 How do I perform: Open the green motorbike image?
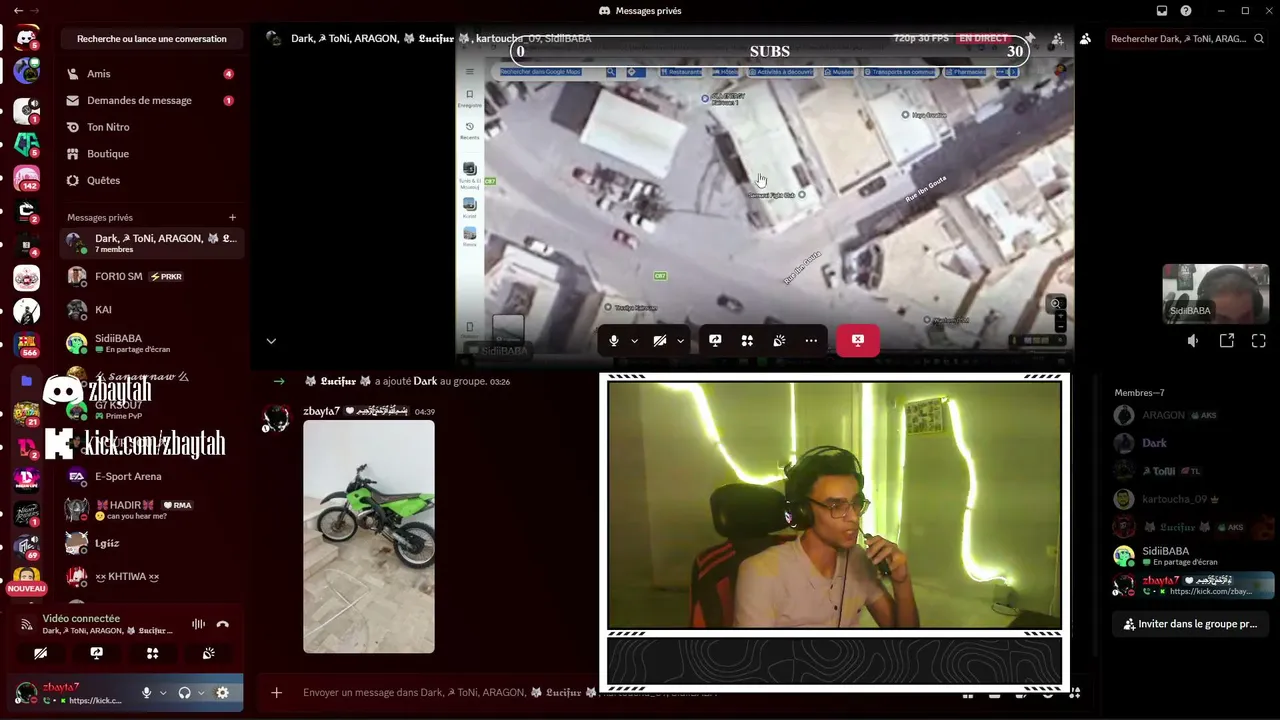tap(369, 537)
